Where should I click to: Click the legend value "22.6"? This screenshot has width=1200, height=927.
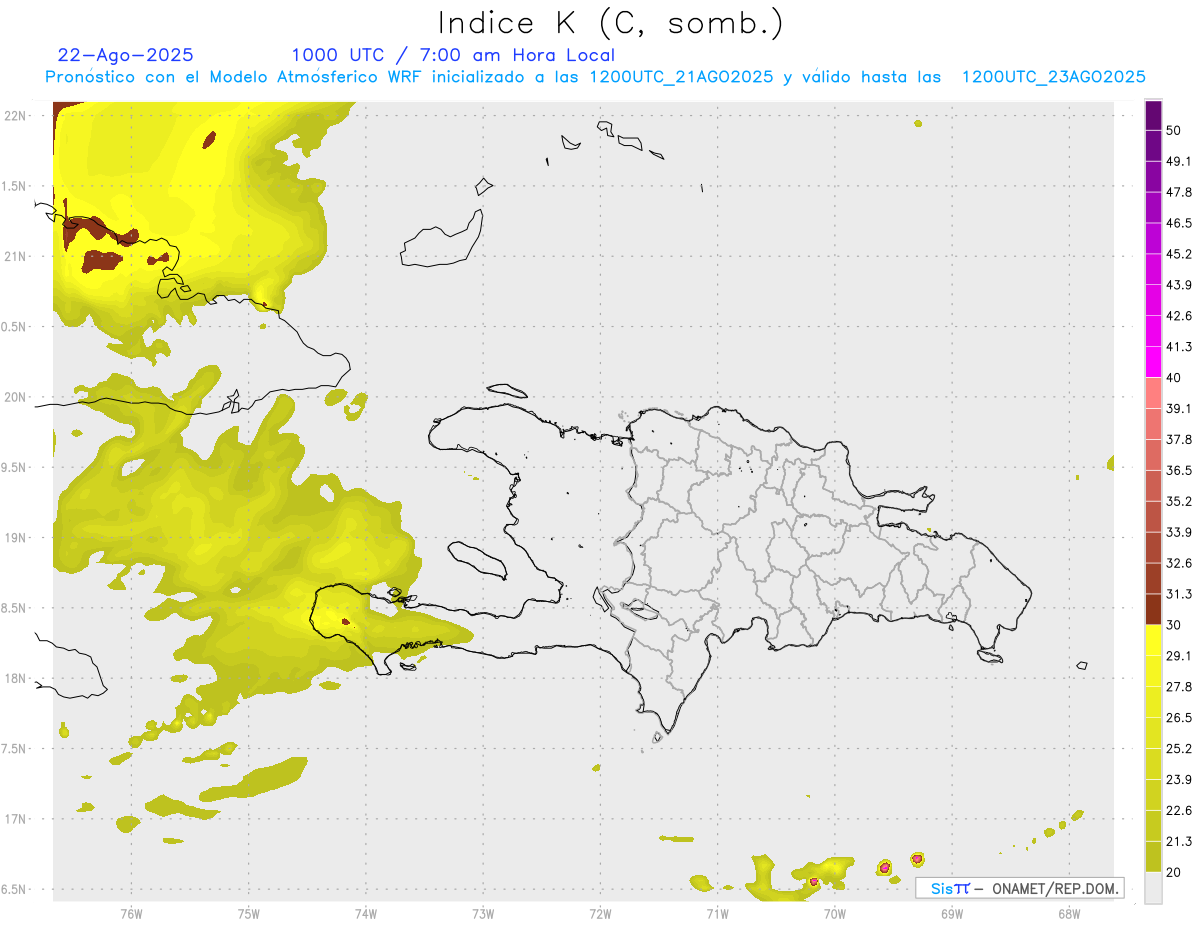pyautogui.click(x=1179, y=810)
